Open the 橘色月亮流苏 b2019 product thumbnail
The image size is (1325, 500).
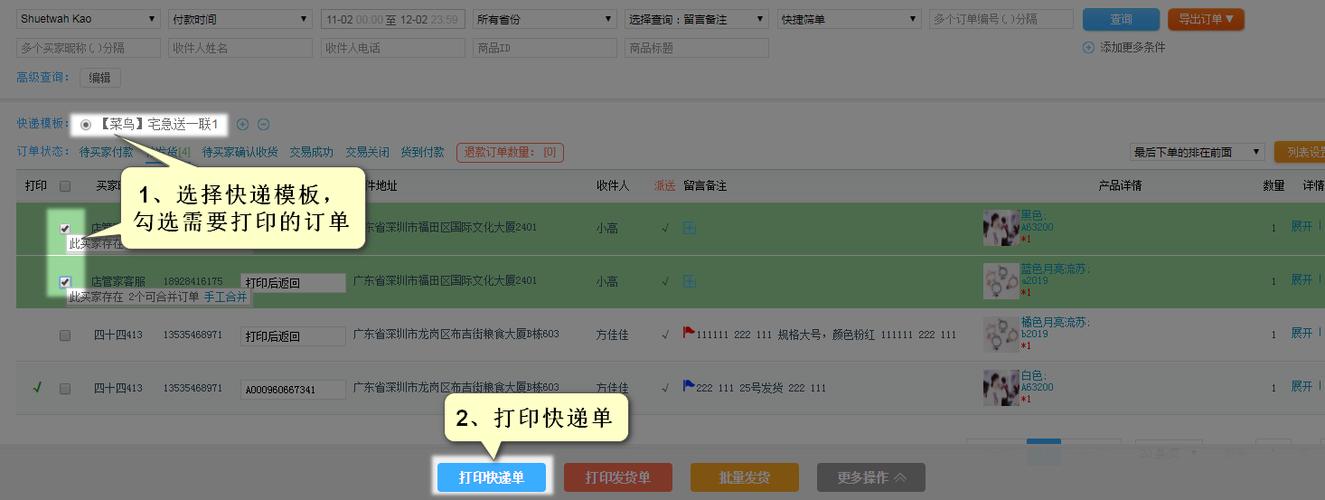(x=1001, y=334)
